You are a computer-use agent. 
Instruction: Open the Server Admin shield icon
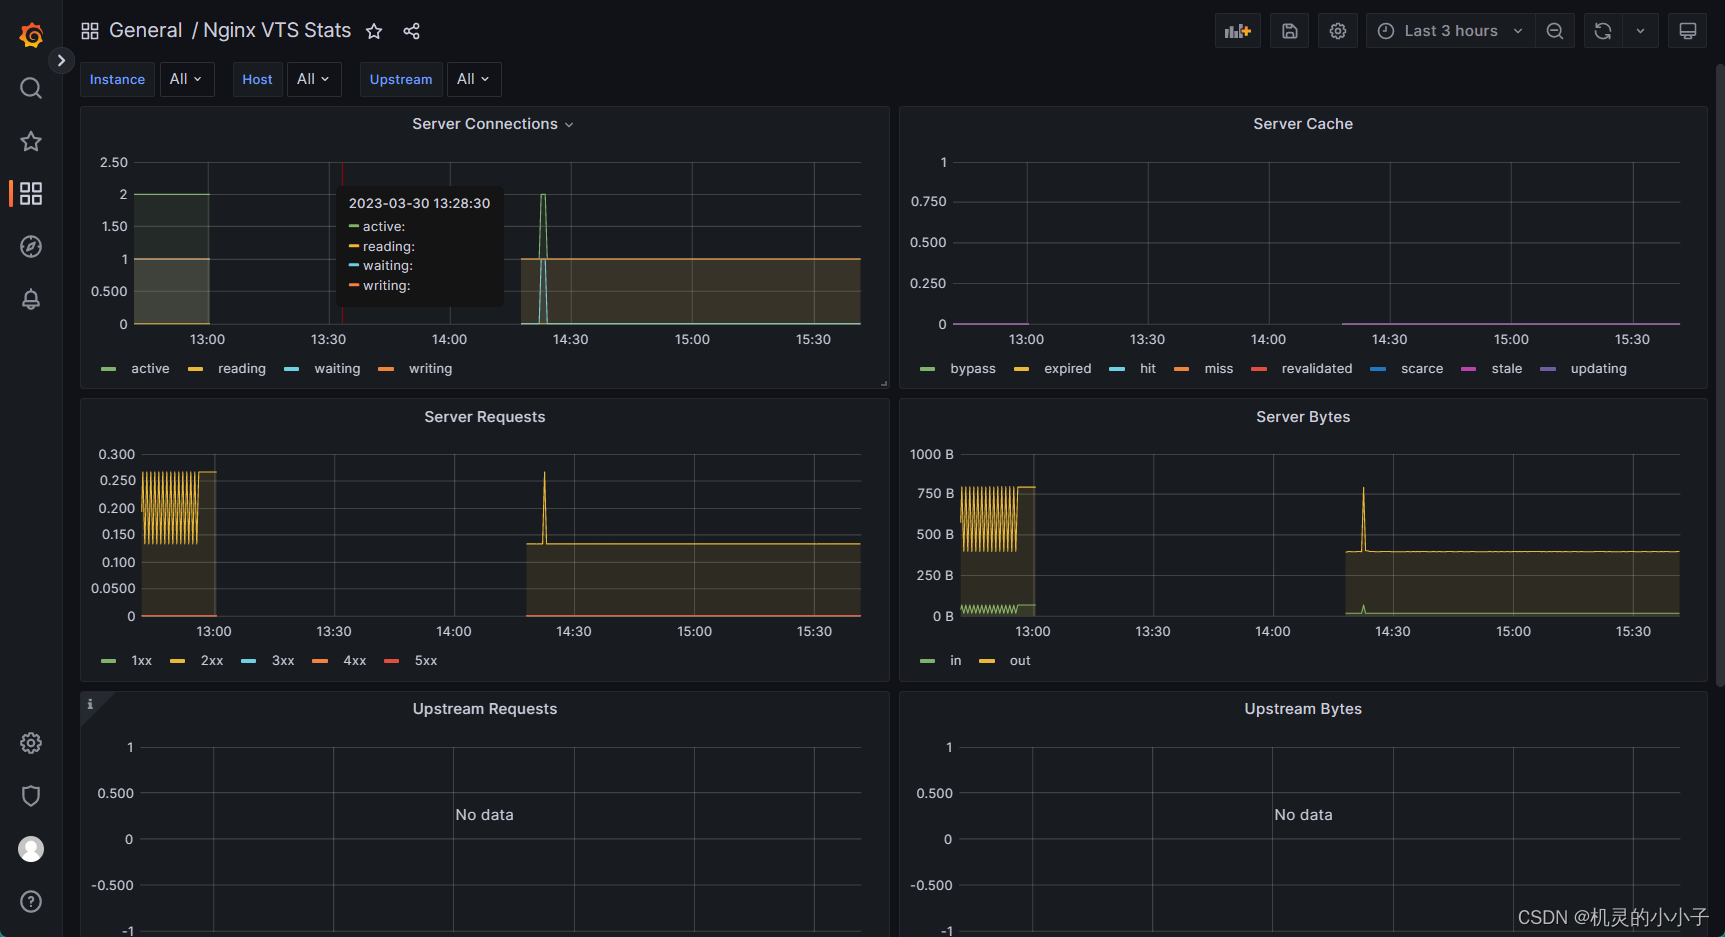[x=31, y=796]
